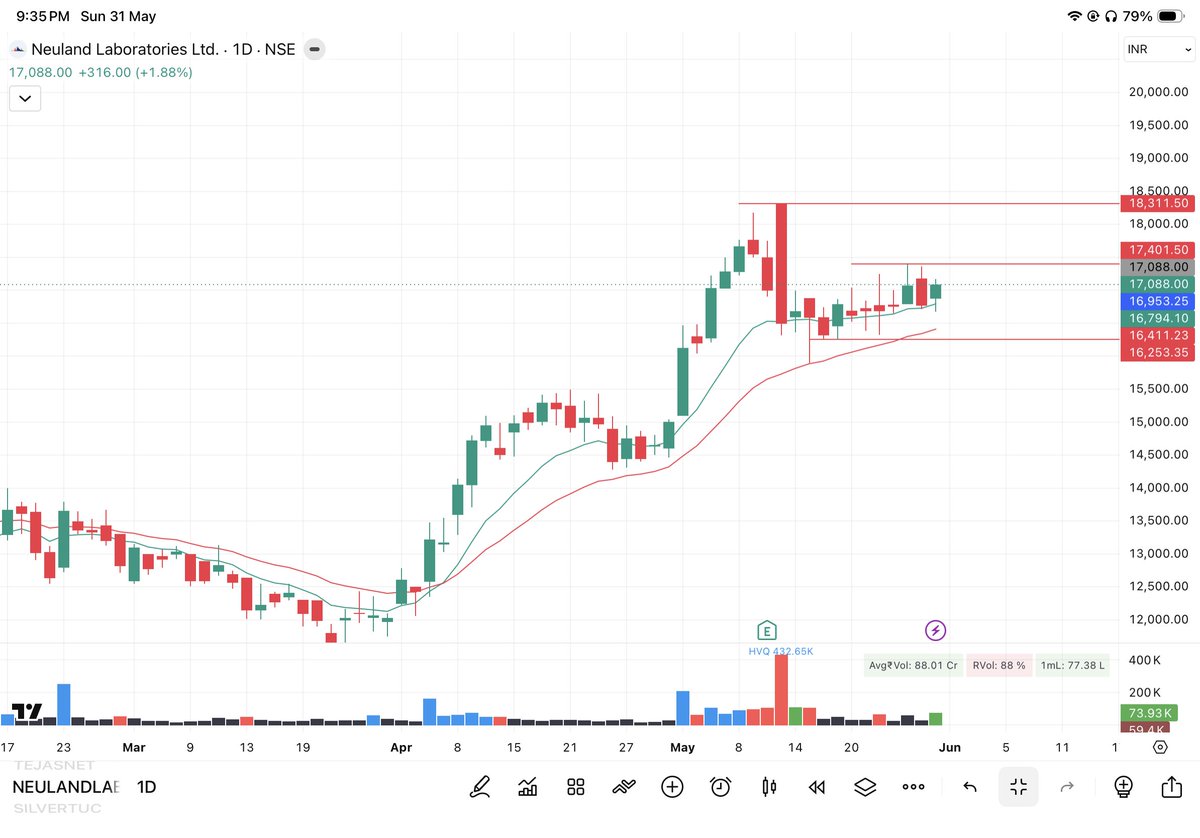Undo the last chart action
The height and width of the screenshot is (838, 1200).
pyautogui.click(x=969, y=787)
